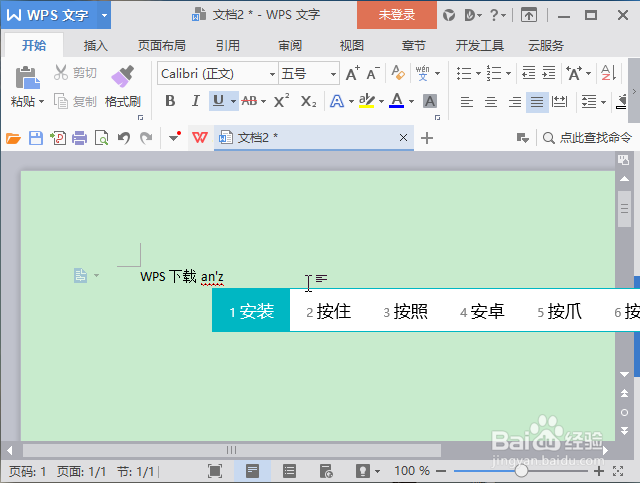
Task: Expand line spacing dropdown arrow
Action: pos(603,102)
